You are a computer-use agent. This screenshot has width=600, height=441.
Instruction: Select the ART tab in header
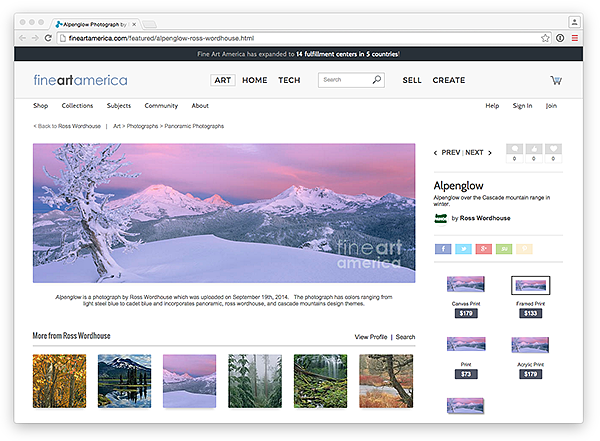(222, 80)
